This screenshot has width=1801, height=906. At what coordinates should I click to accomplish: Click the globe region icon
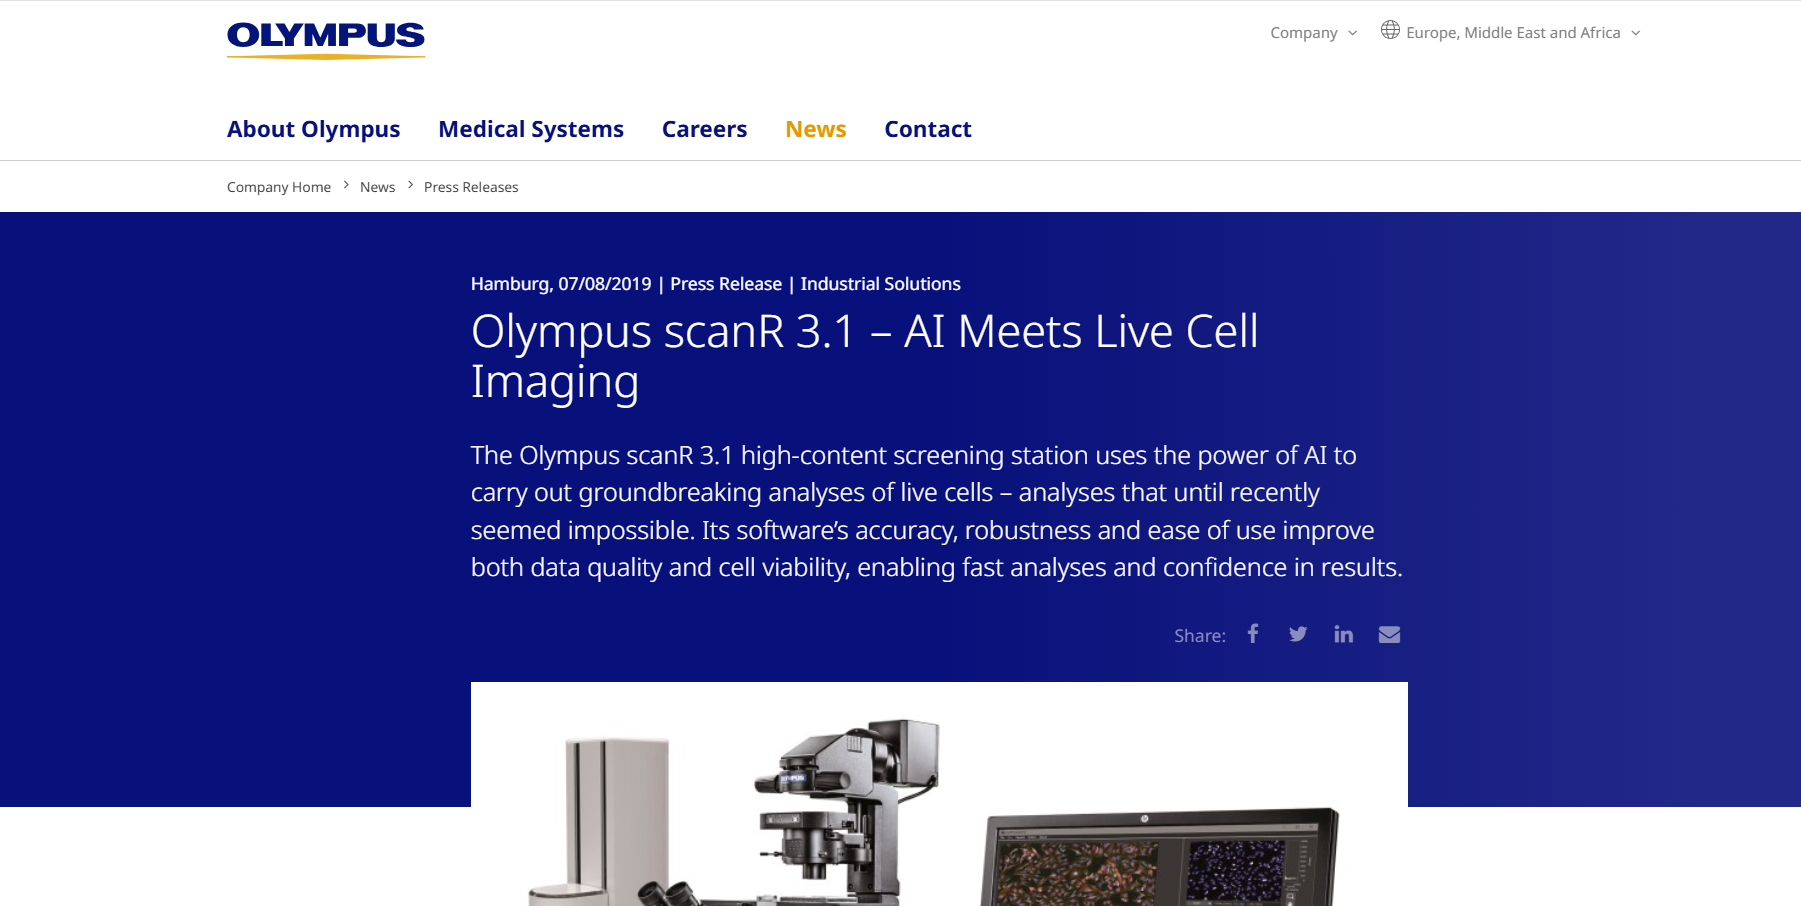[x=1390, y=30]
